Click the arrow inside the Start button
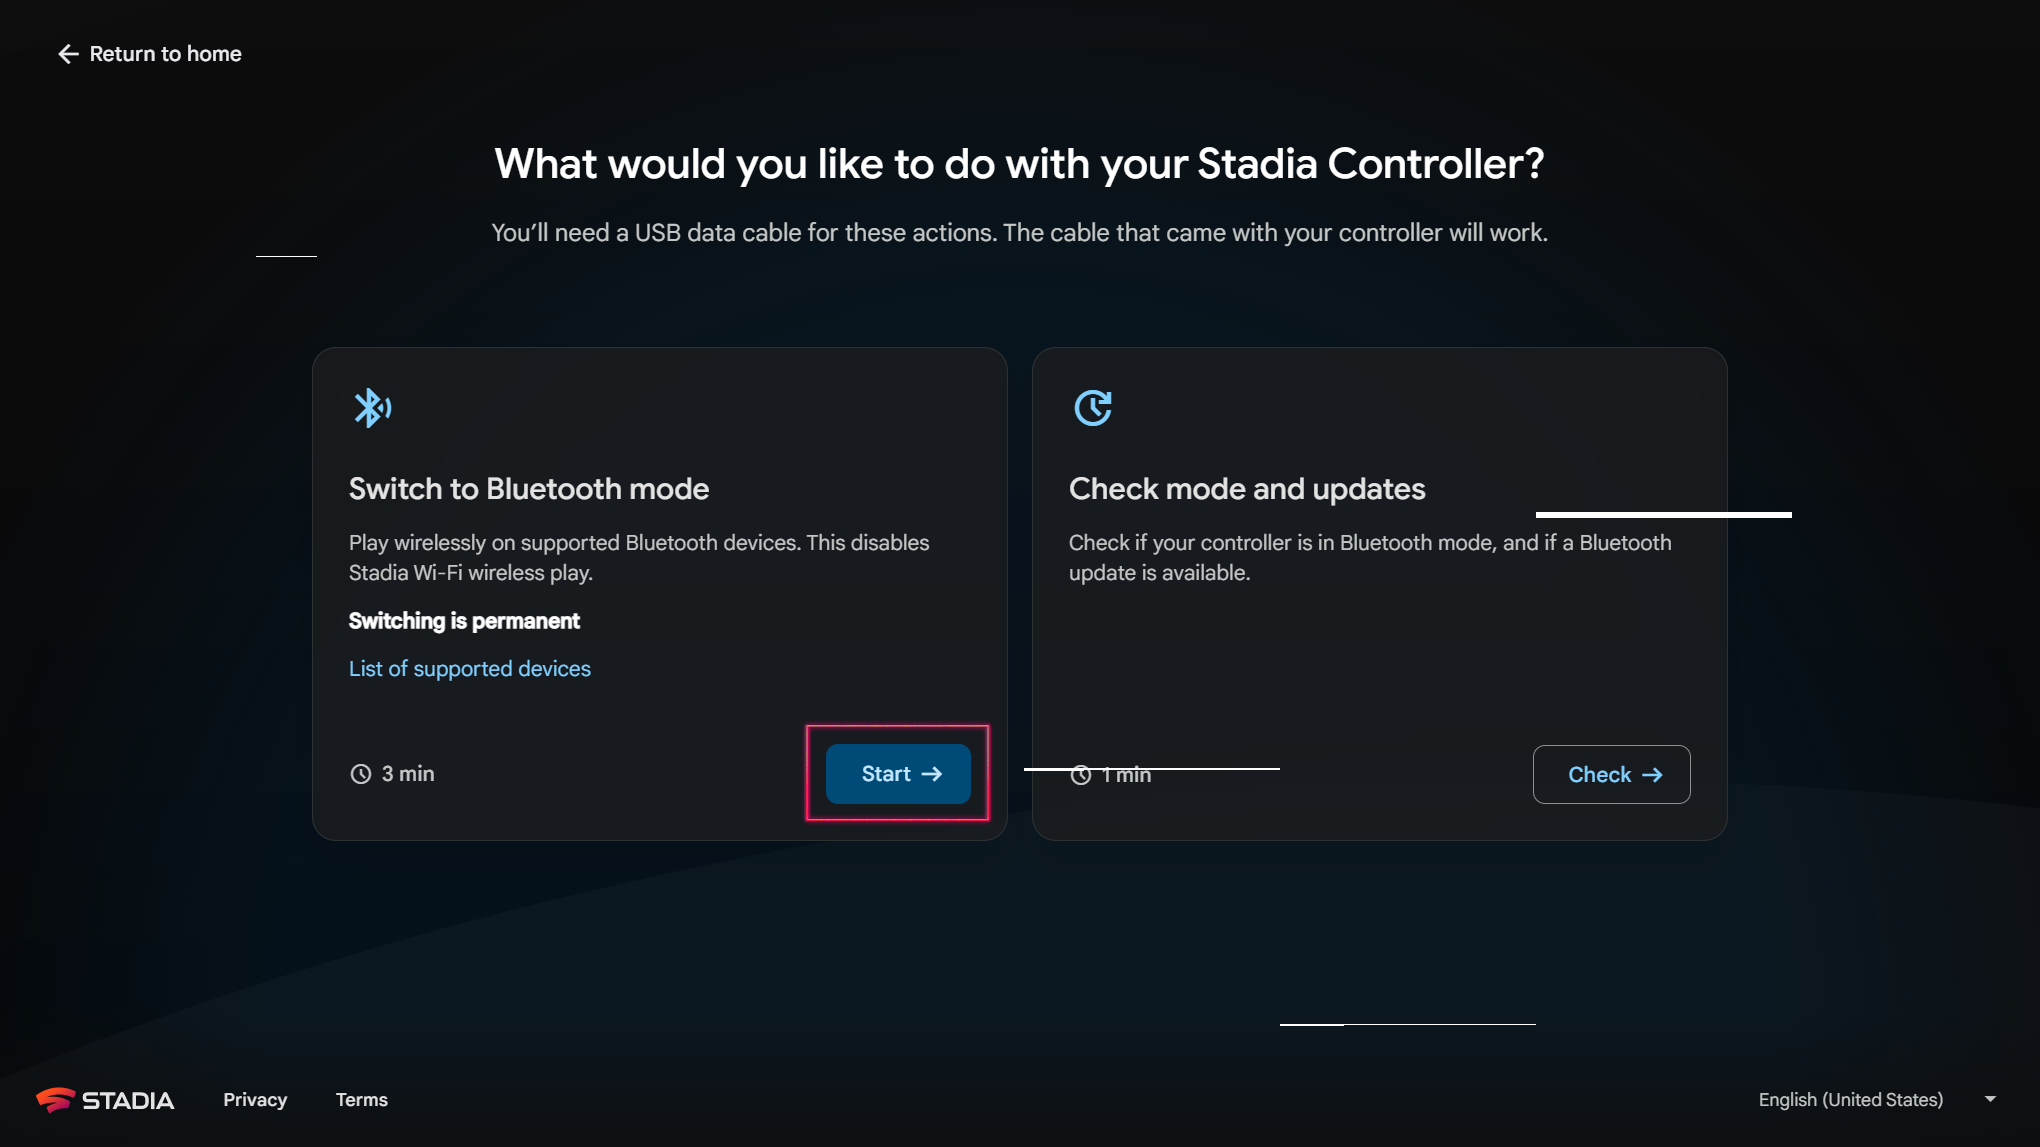 932,774
